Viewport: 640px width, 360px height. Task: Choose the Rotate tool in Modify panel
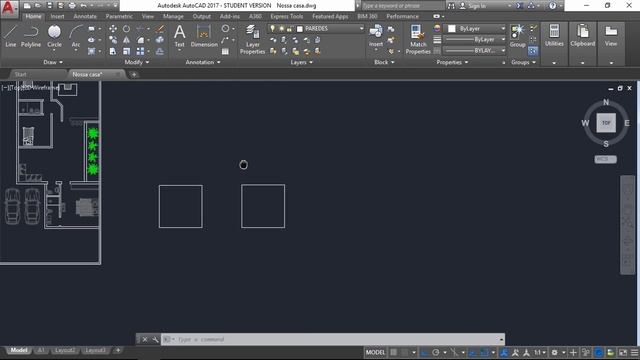pos(127,29)
